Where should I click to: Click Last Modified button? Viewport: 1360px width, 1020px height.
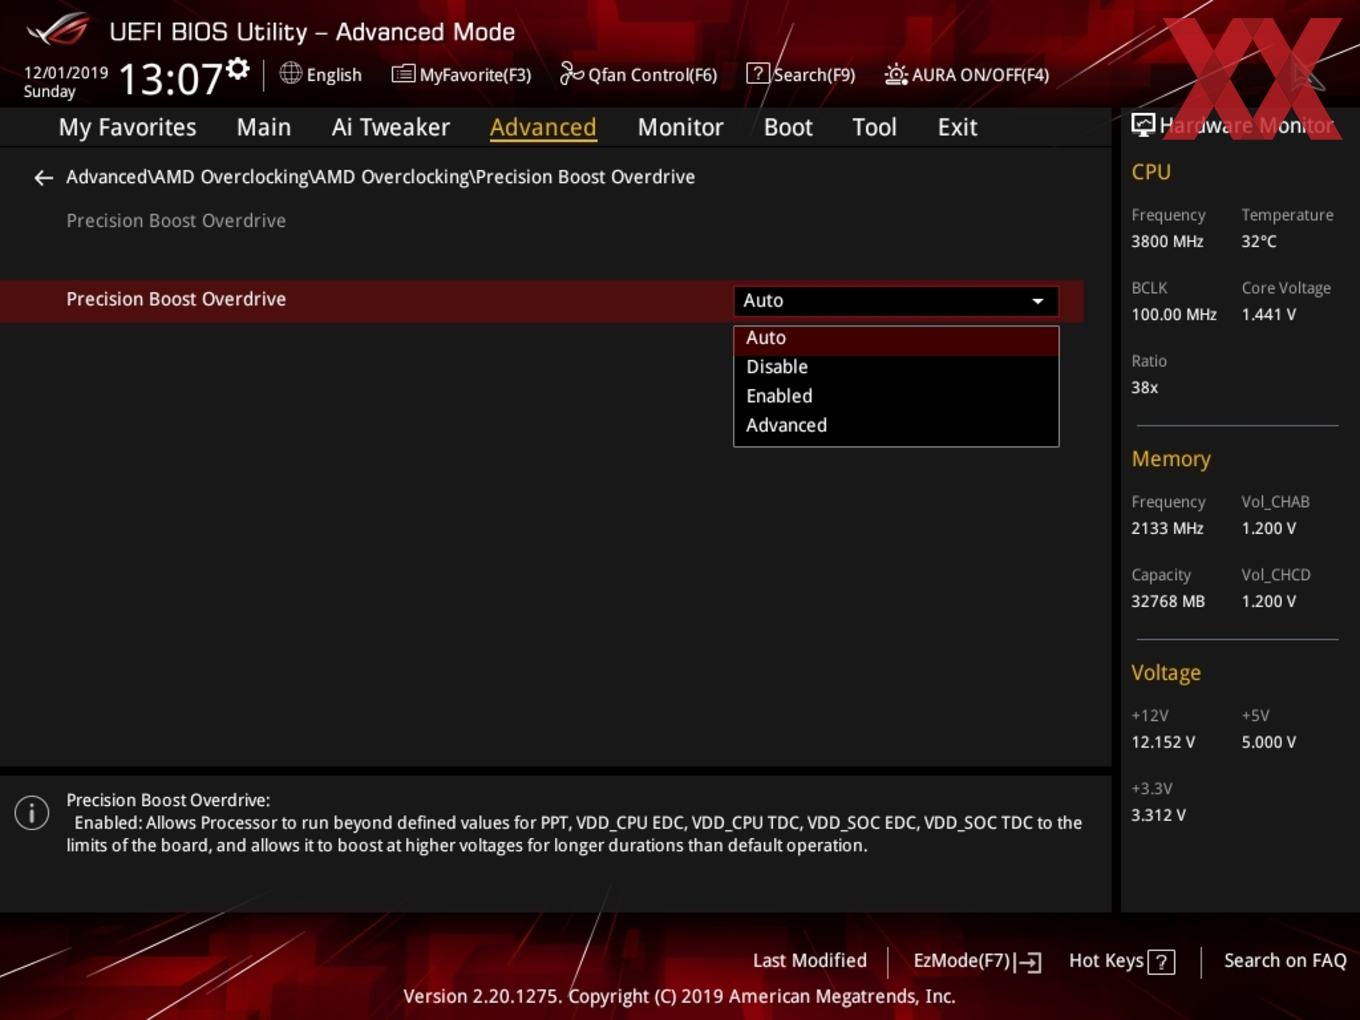(809, 961)
